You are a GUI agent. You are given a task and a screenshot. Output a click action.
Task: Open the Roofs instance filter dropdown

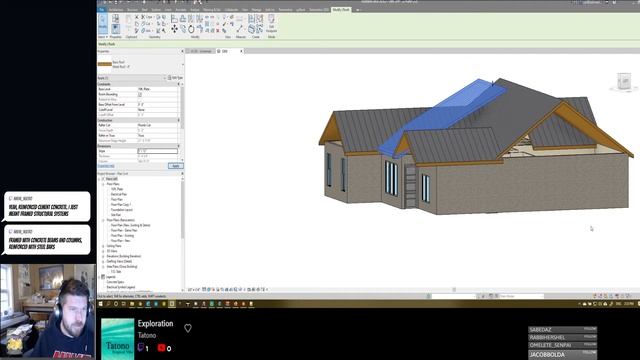(164, 78)
